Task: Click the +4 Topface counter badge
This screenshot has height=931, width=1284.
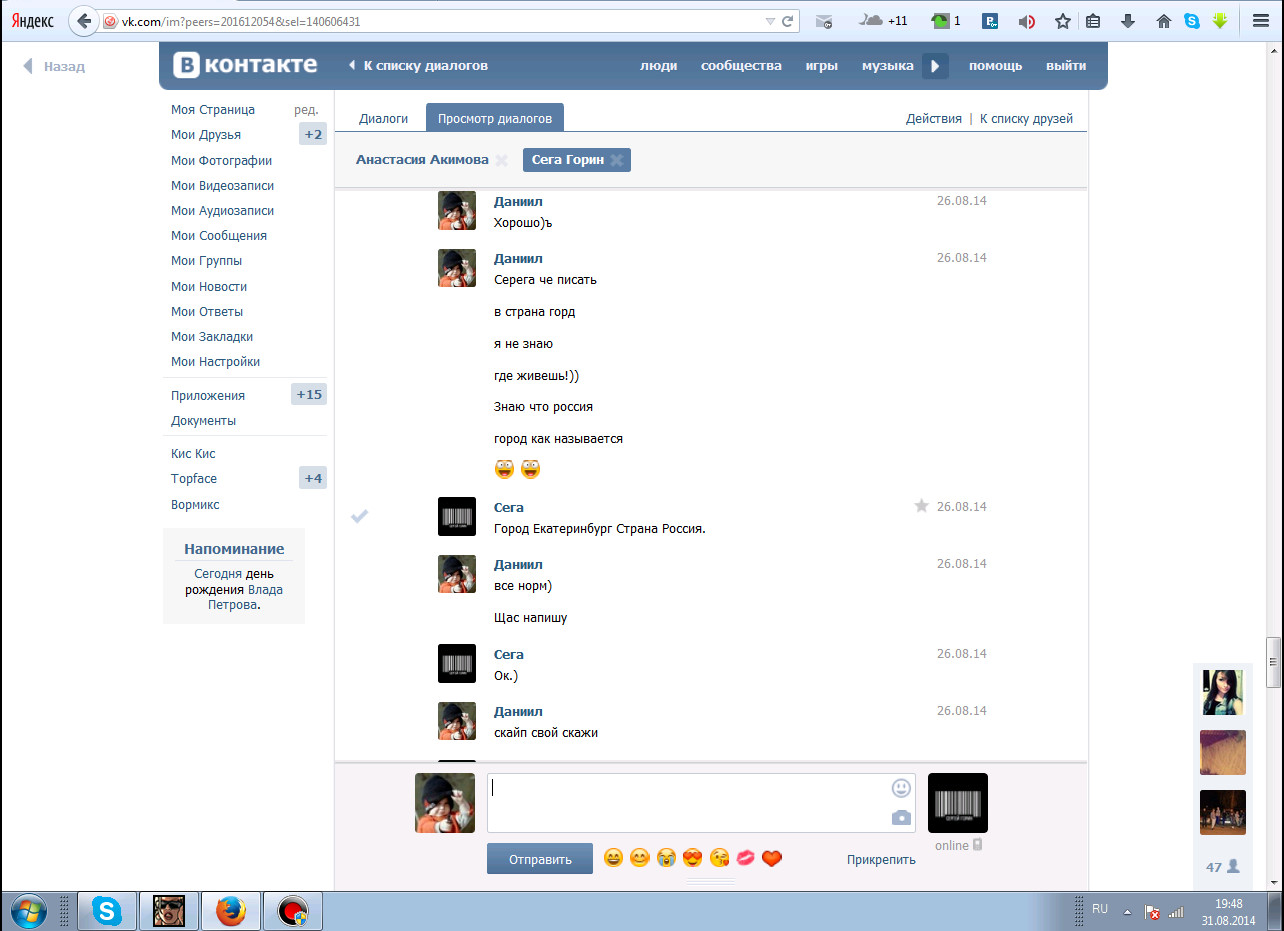Action: 313,478
